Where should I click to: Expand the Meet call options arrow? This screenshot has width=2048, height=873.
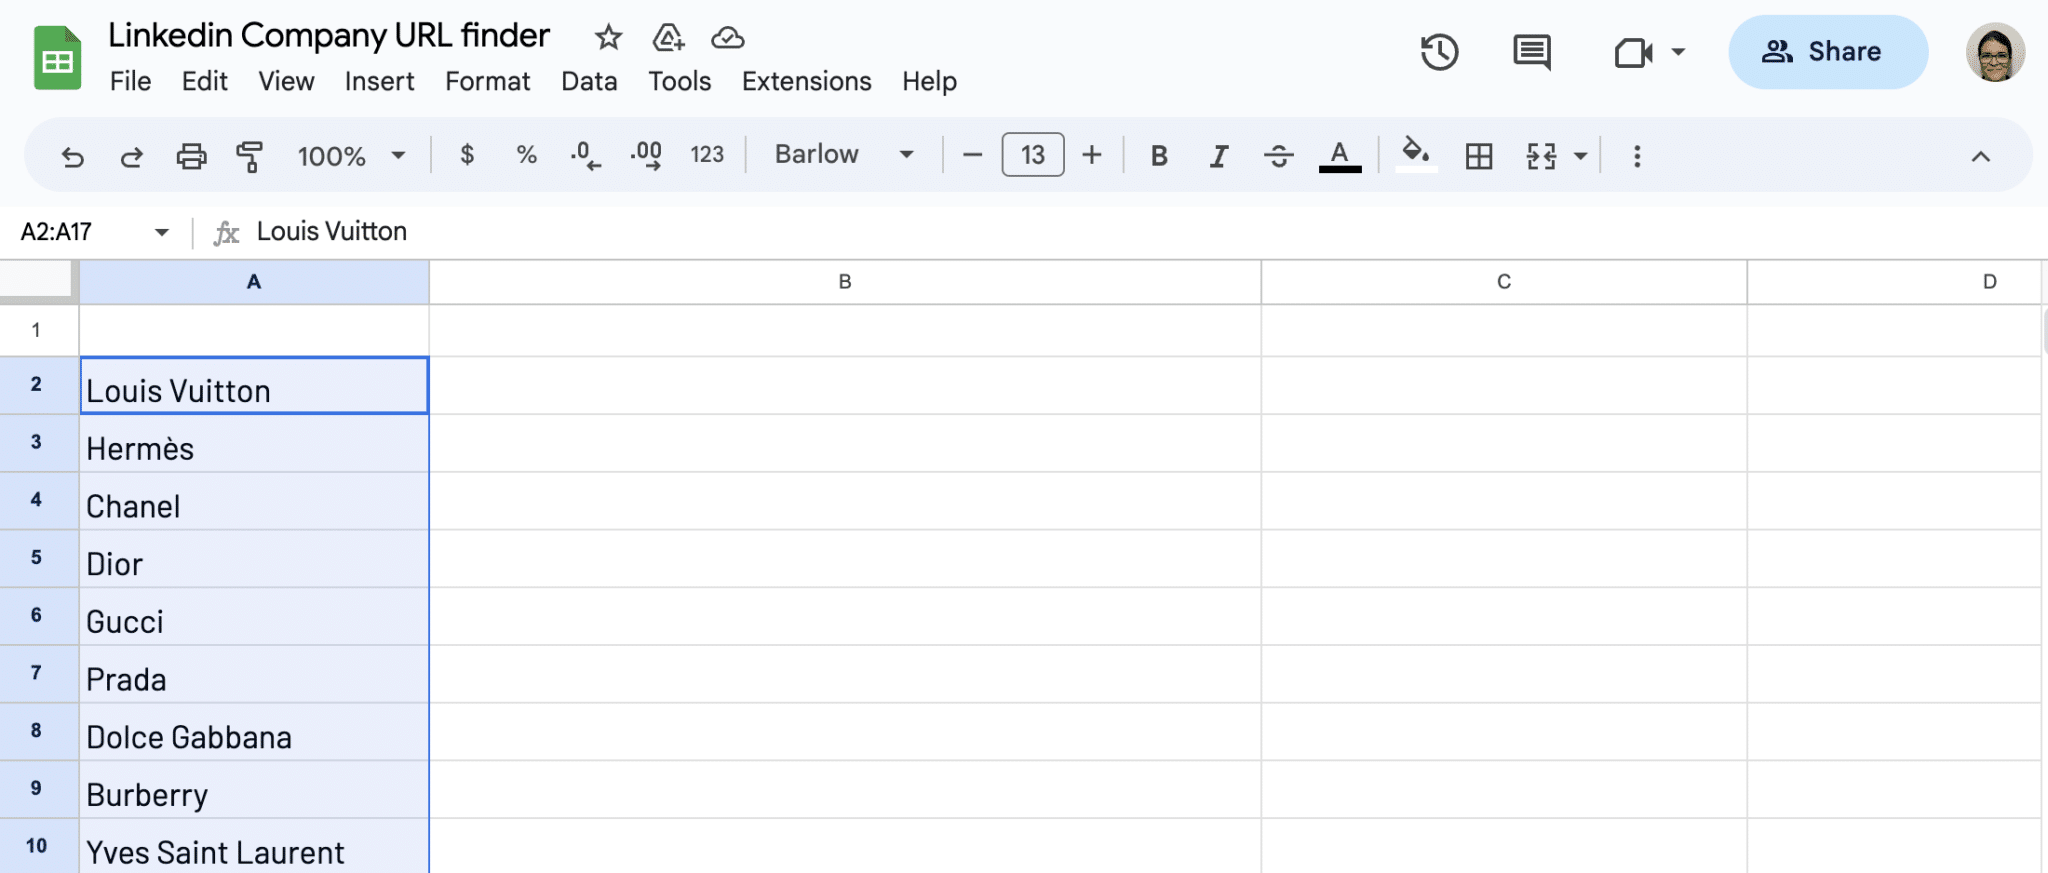(x=1679, y=52)
